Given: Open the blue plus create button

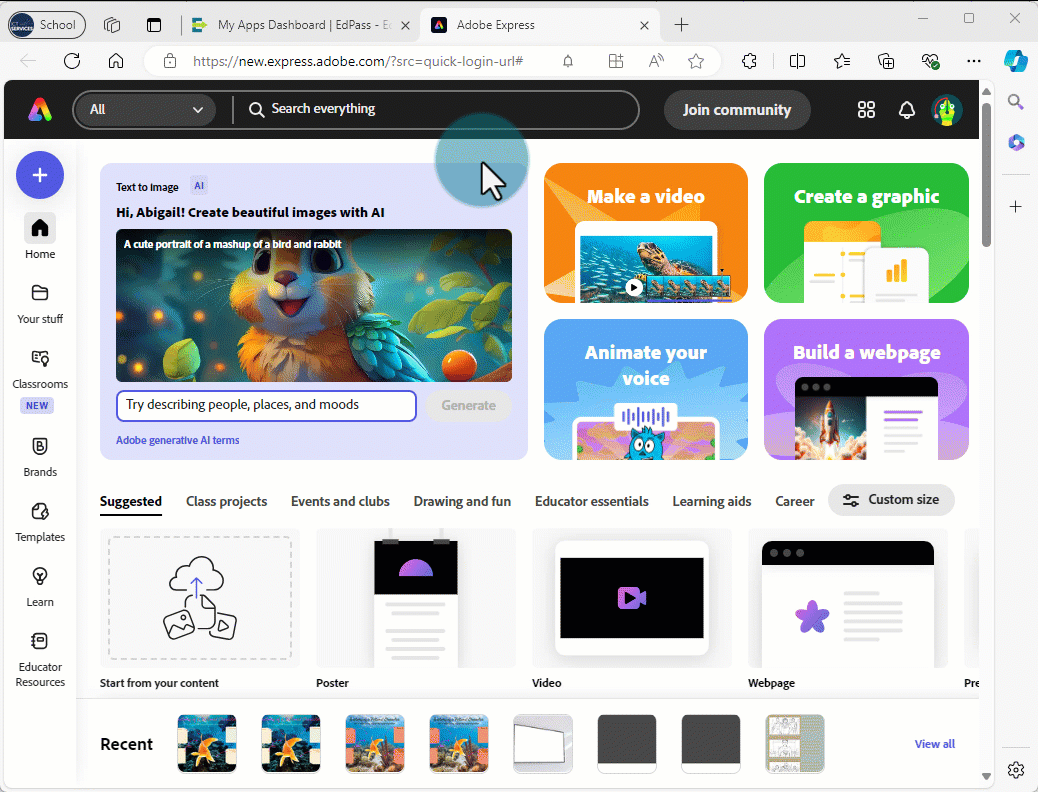Looking at the screenshot, I should point(40,175).
